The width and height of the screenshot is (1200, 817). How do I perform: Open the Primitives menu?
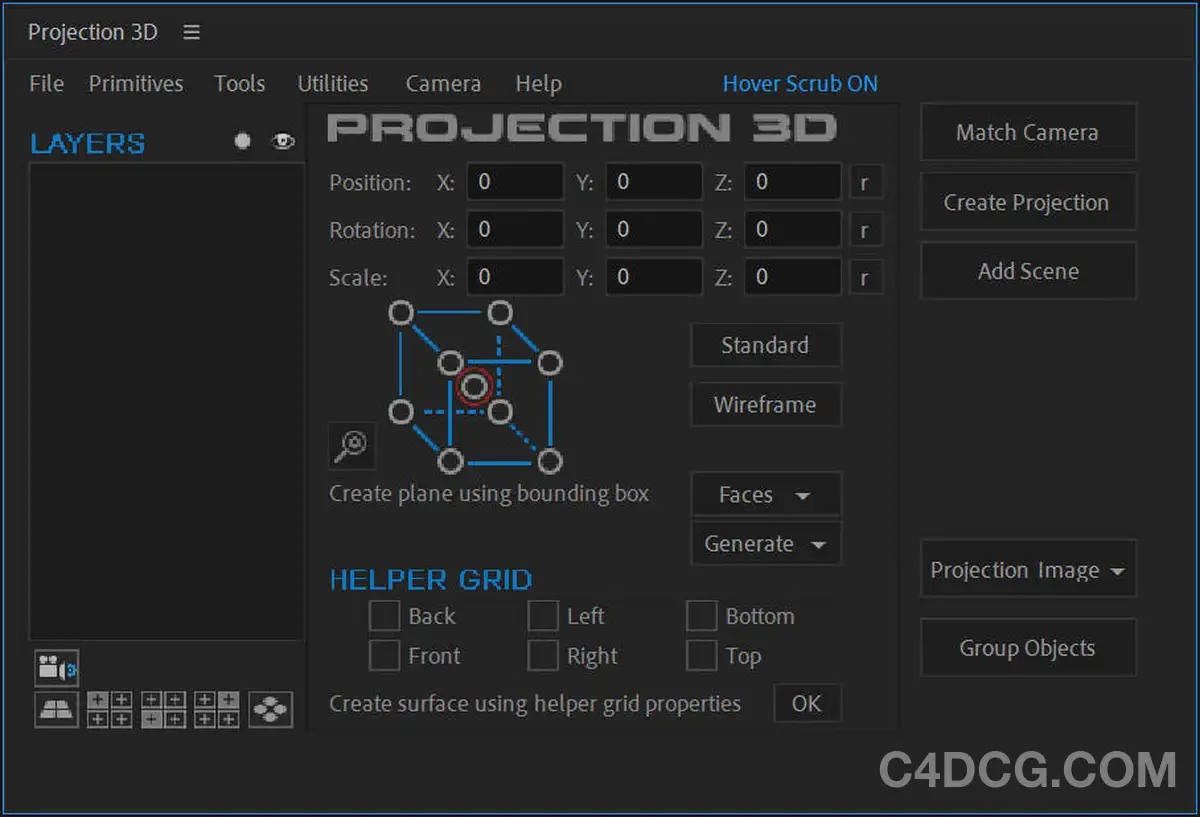[x=136, y=84]
